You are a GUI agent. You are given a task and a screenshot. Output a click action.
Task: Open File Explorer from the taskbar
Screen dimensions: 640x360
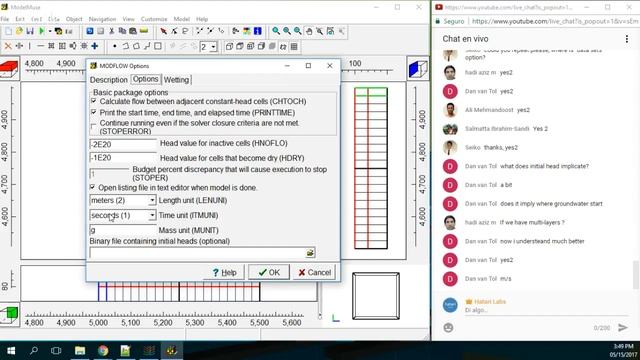(x=80, y=350)
